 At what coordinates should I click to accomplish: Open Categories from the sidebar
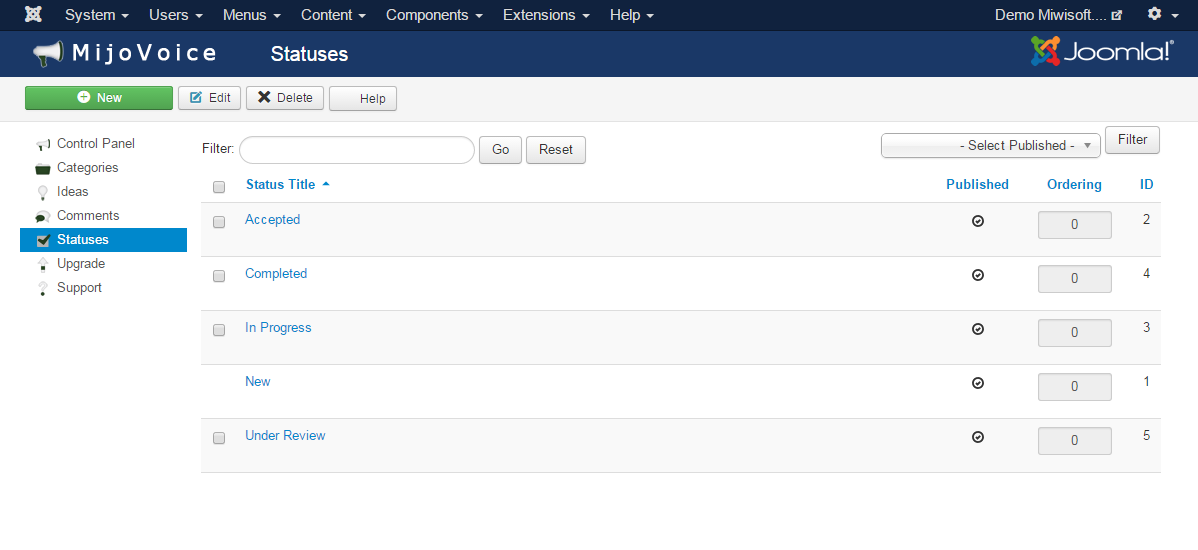[x=87, y=168]
